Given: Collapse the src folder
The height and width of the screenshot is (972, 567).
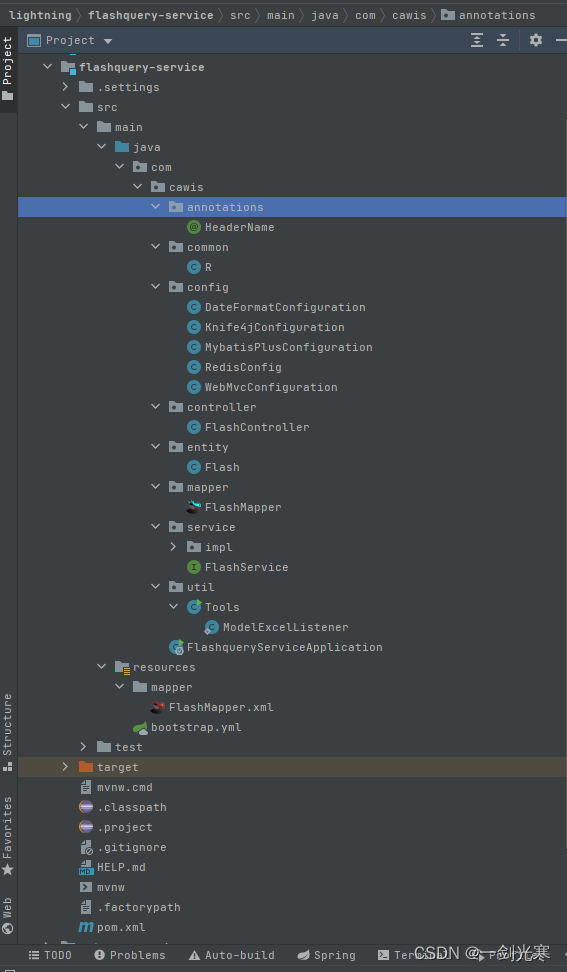Looking at the screenshot, I should click(66, 107).
